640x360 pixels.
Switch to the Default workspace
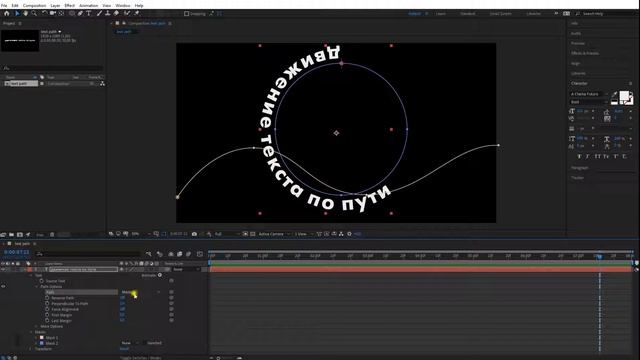[414, 14]
